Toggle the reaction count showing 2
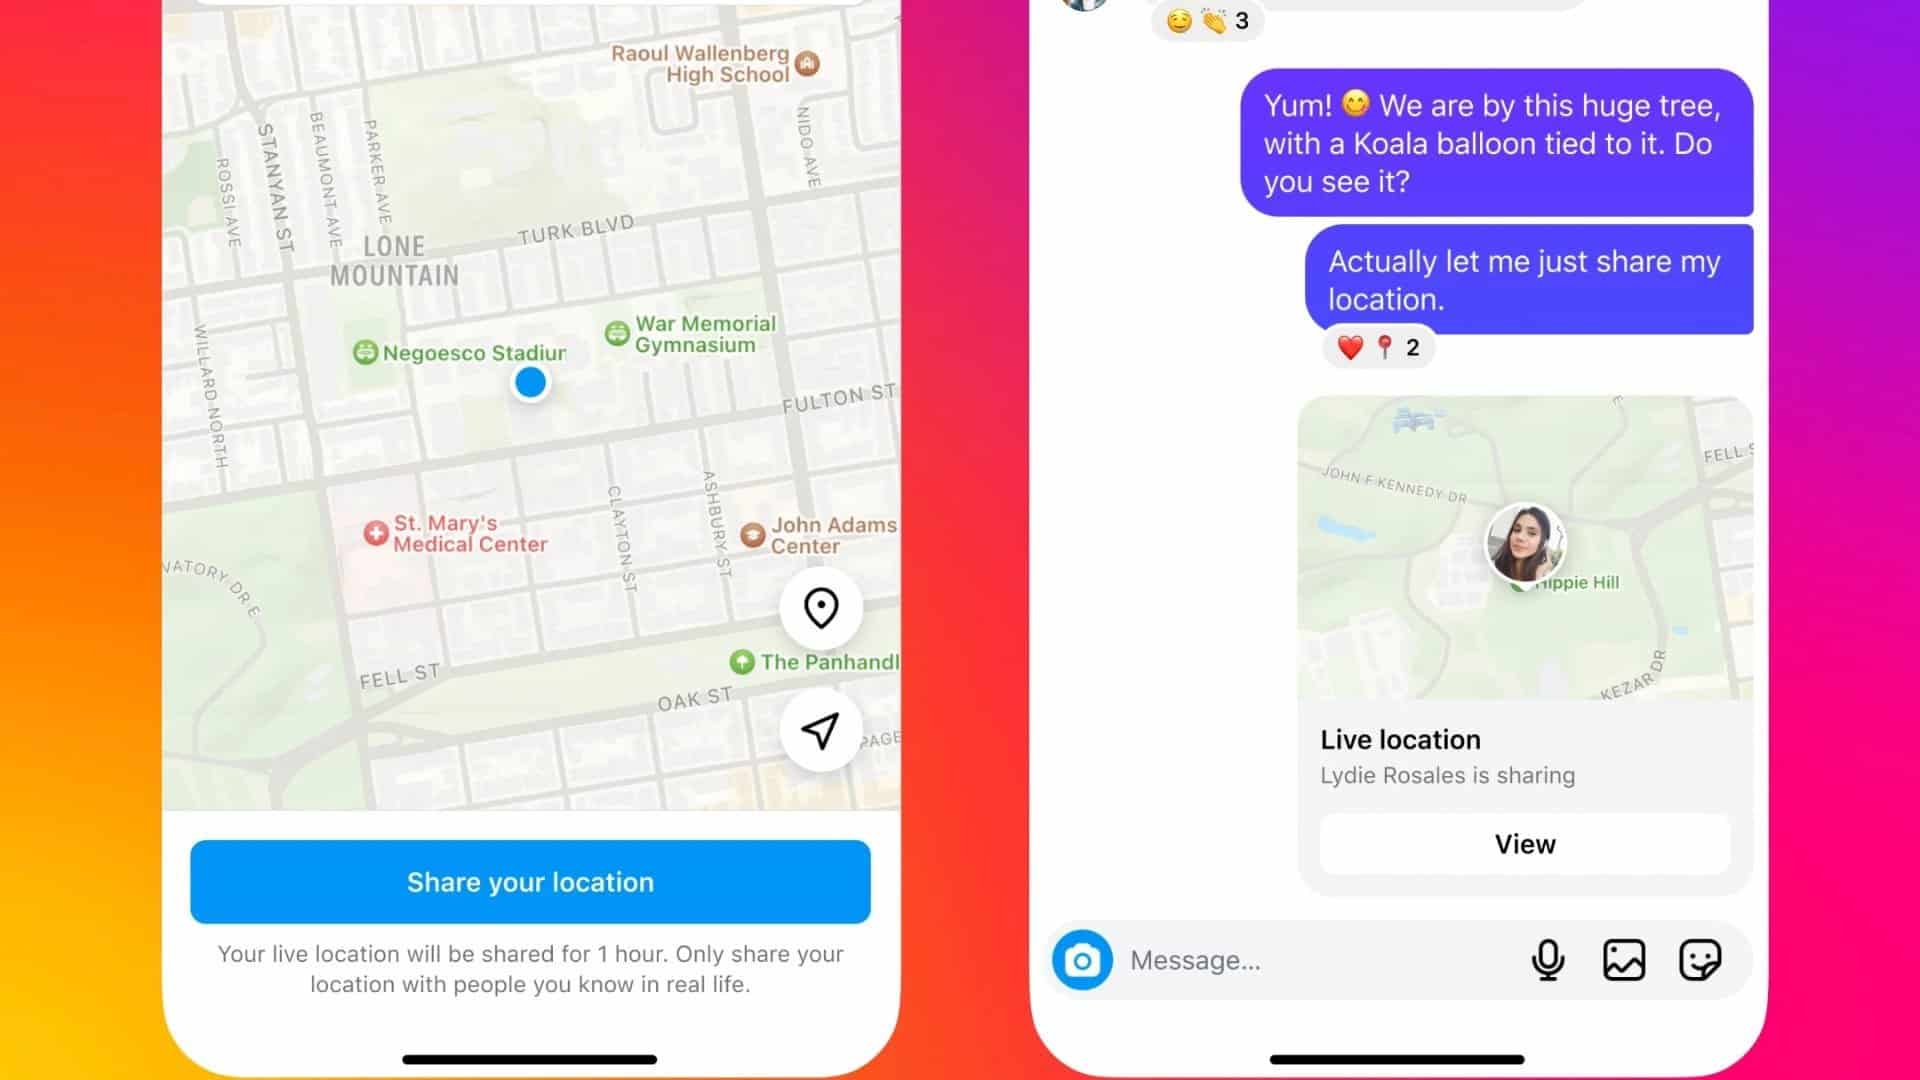The height and width of the screenshot is (1080, 1920). pos(1375,347)
